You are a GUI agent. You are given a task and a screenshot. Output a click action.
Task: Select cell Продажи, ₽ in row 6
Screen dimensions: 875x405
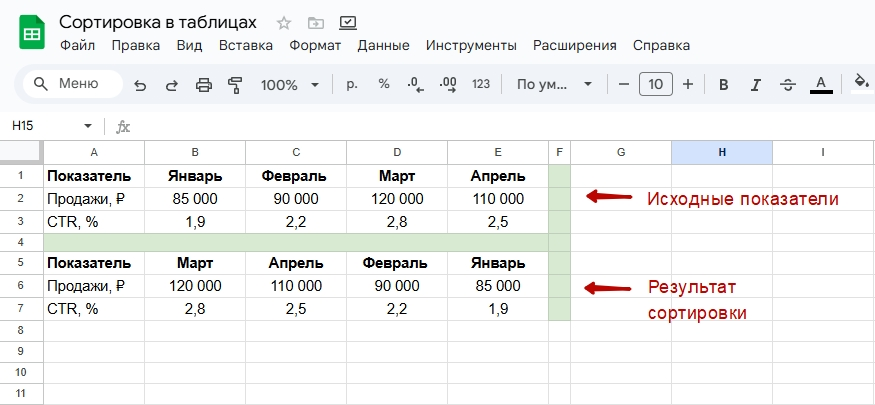click(x=94, y=286)
